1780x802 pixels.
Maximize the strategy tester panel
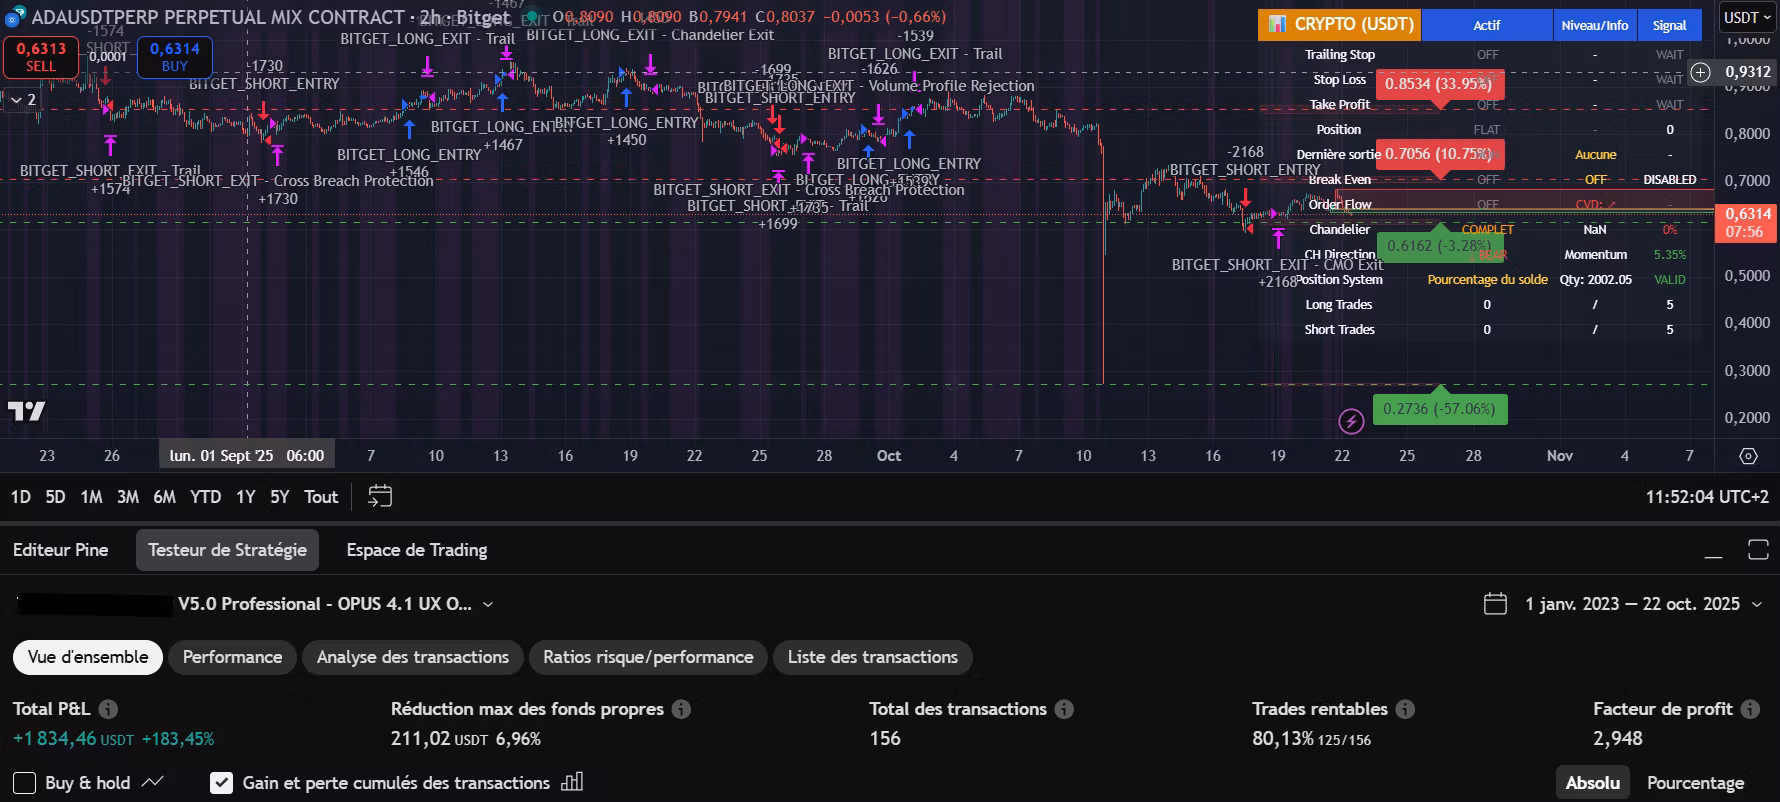coord(1758,549)
